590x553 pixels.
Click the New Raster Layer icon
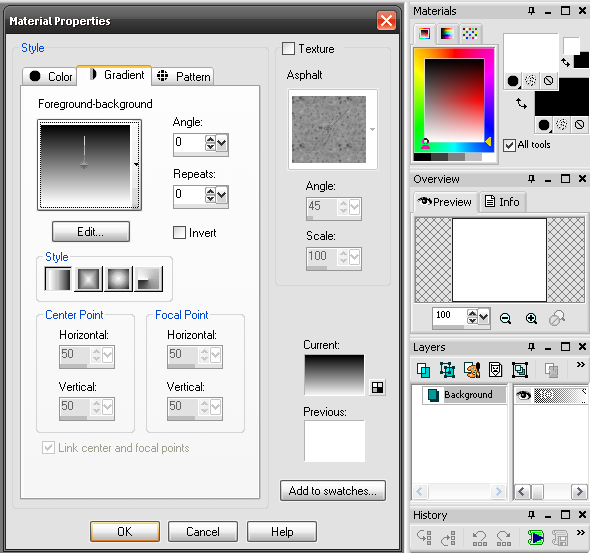(x=423, y=370)
